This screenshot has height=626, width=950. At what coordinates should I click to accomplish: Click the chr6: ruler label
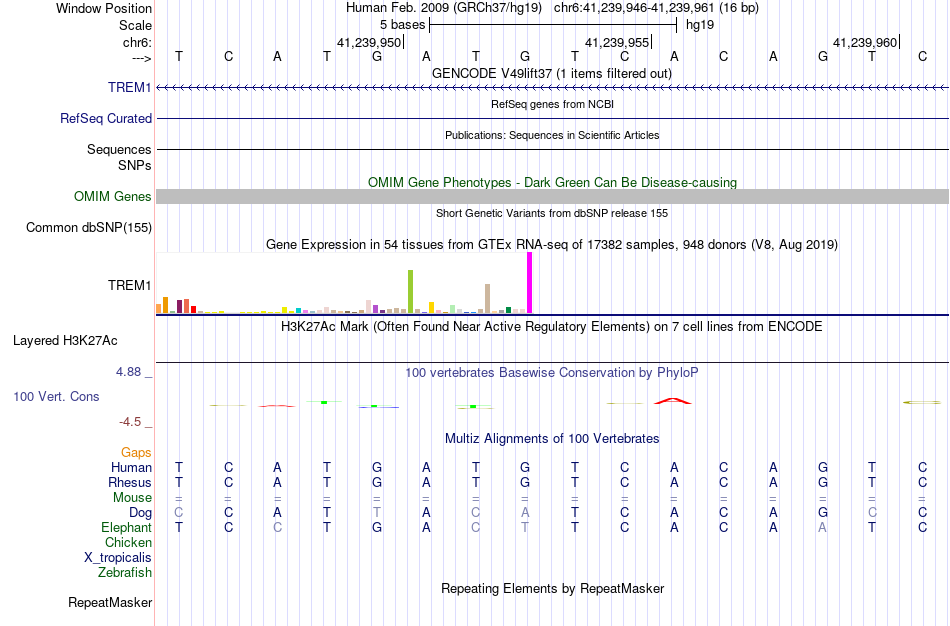click(138, 42)
